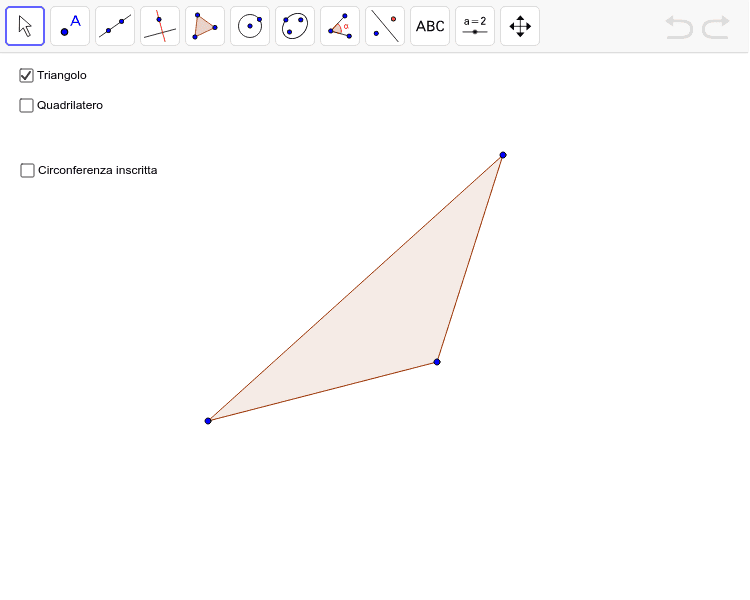The image size is (750, 600).
Task: Select the Slider a=2 tool
Action: coord(474,26)
